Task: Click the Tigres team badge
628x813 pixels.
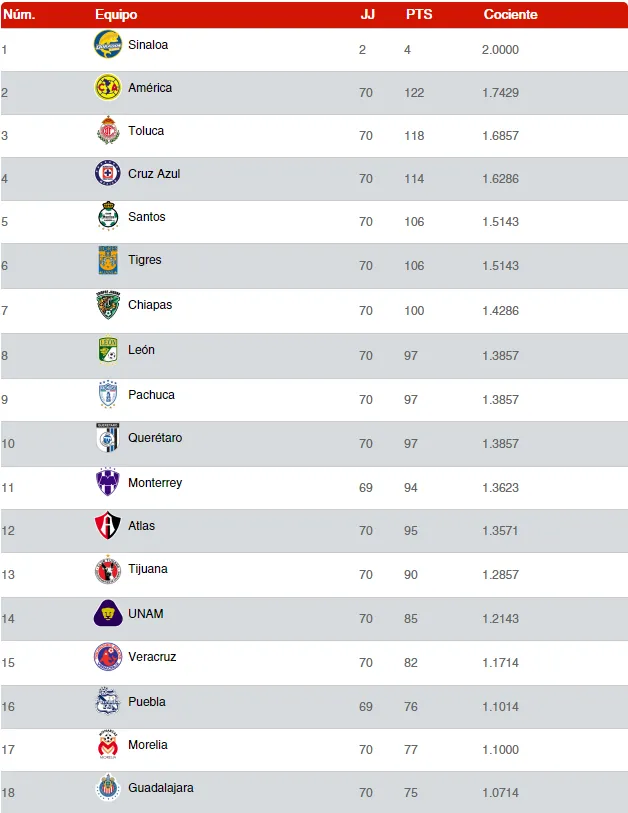Action: [x=108, y=260]
